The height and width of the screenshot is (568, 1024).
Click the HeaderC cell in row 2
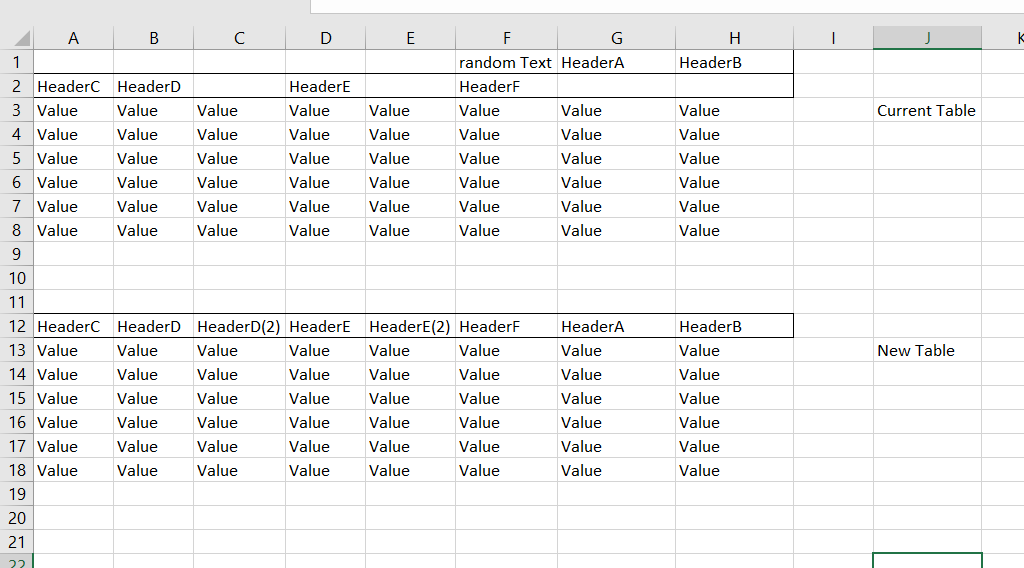pos(68,86)
